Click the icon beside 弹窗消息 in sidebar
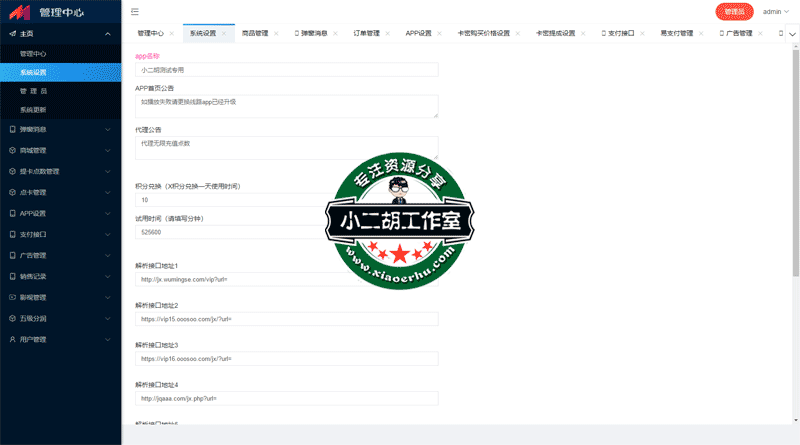 coord(13,130)
